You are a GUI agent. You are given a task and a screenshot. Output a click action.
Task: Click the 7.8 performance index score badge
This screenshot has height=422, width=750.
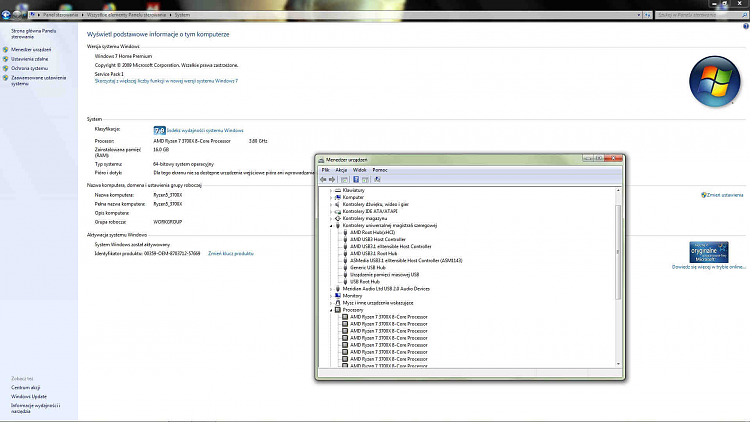click(159, 130)
